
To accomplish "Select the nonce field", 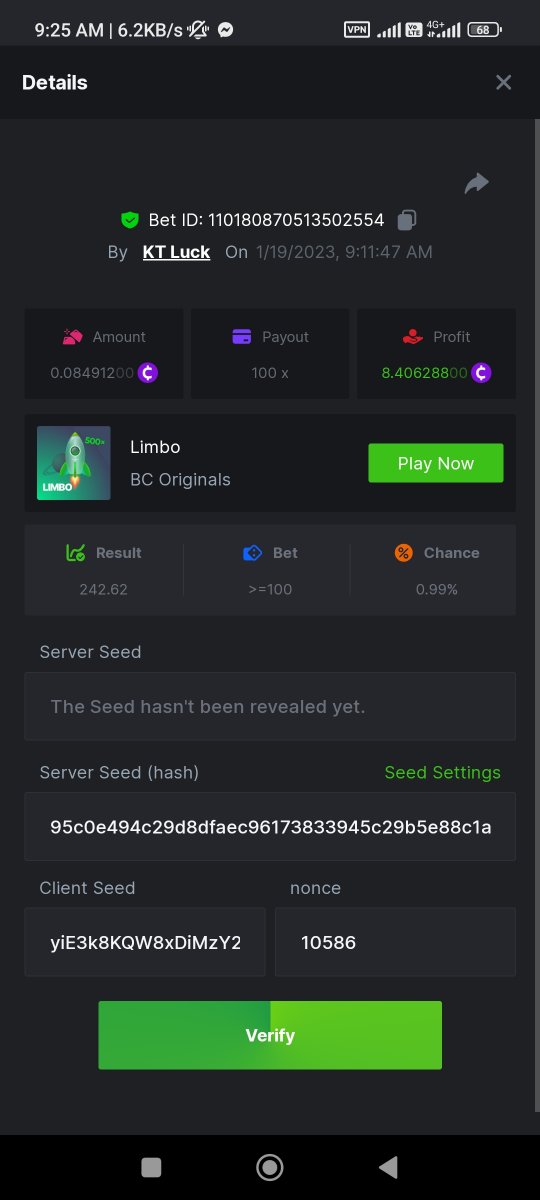I will (395, 942).
